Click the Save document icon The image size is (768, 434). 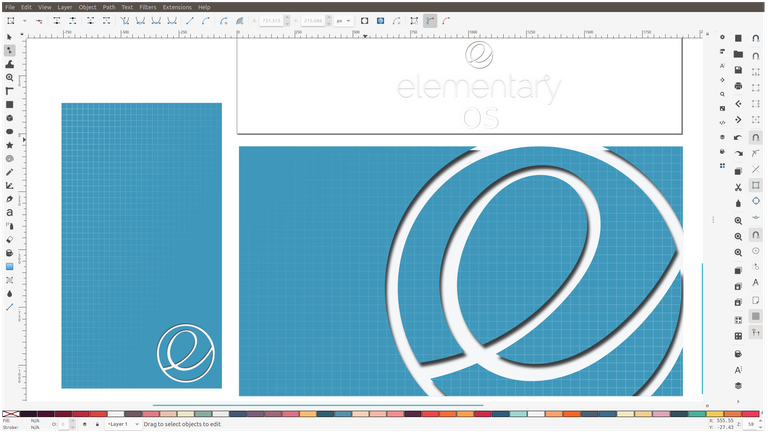[738, 70]
